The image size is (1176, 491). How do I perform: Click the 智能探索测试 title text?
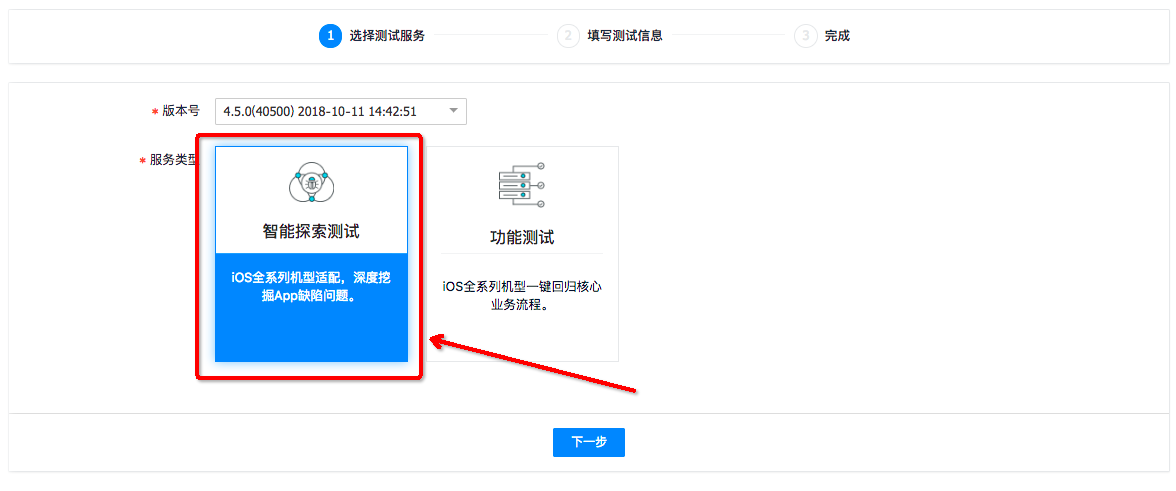[x=311, y=232]
